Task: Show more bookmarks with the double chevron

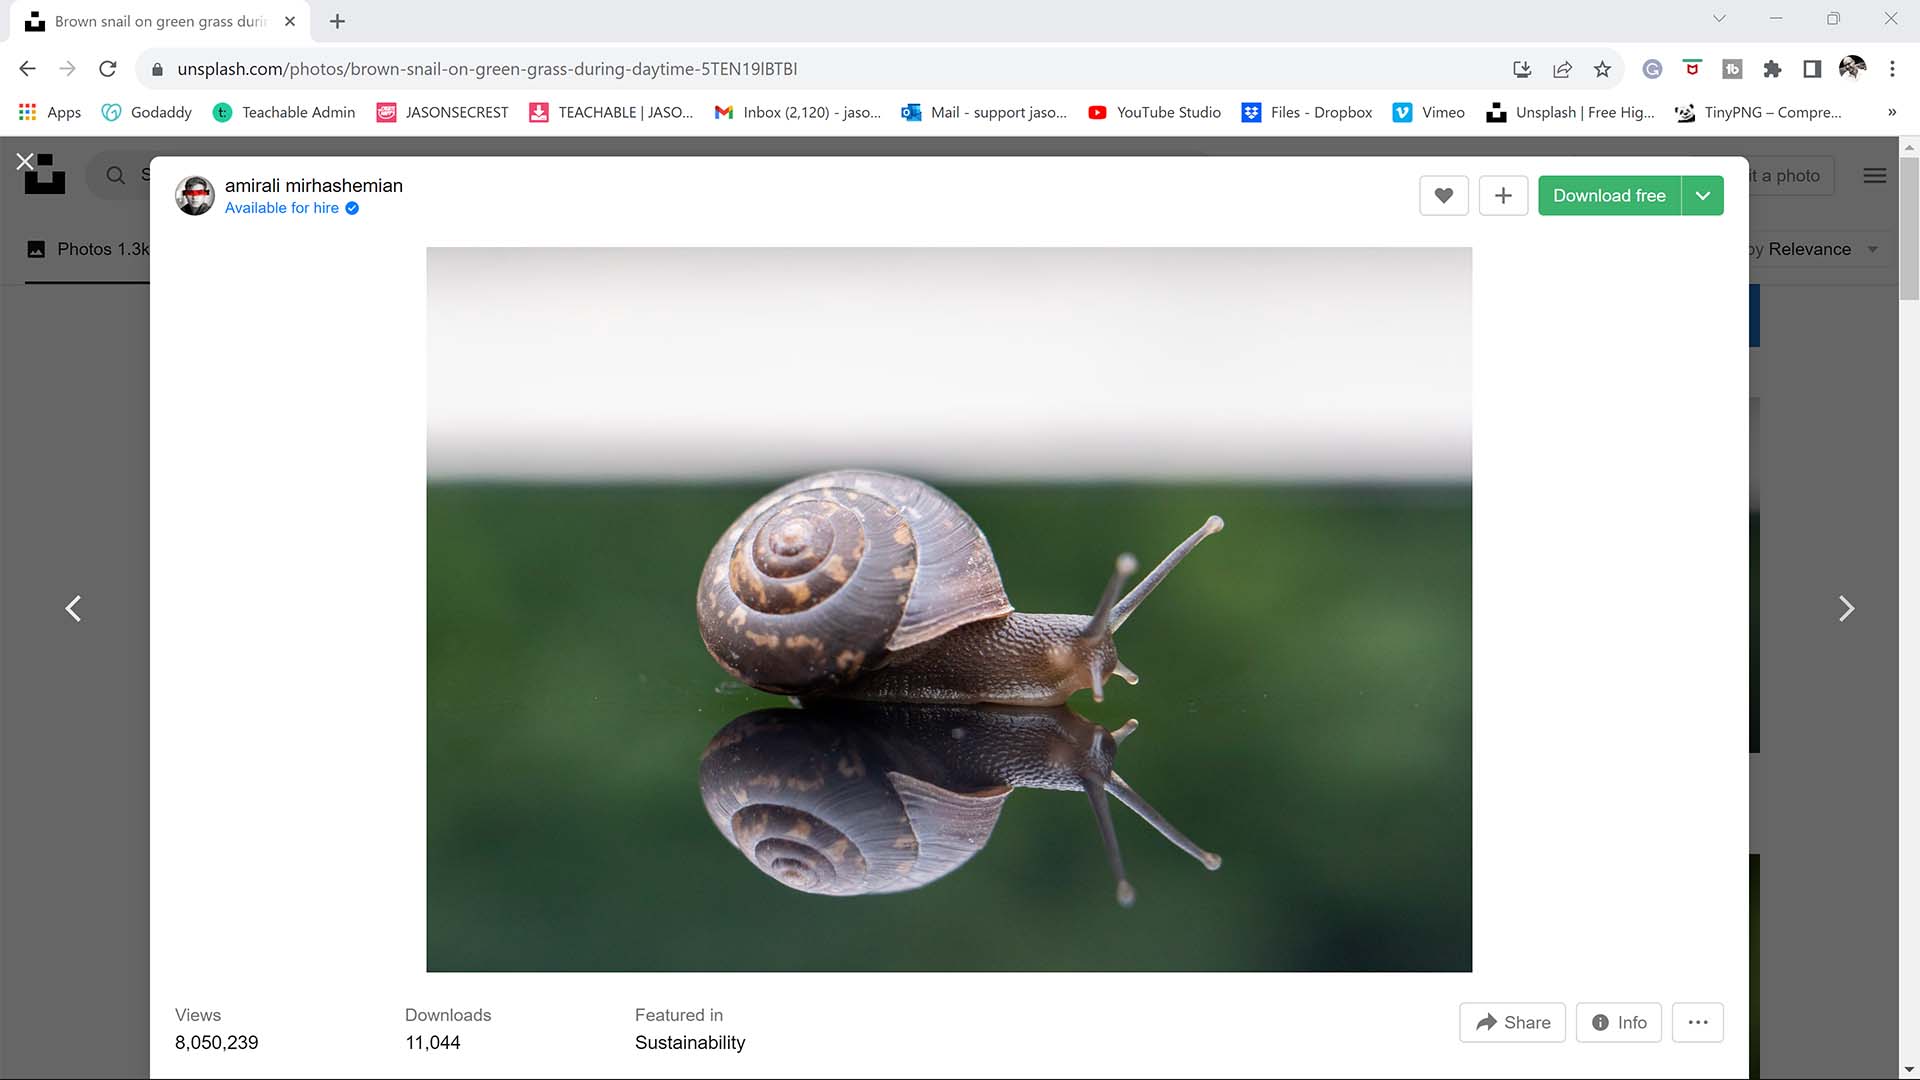Action: tap(1892, 112)
